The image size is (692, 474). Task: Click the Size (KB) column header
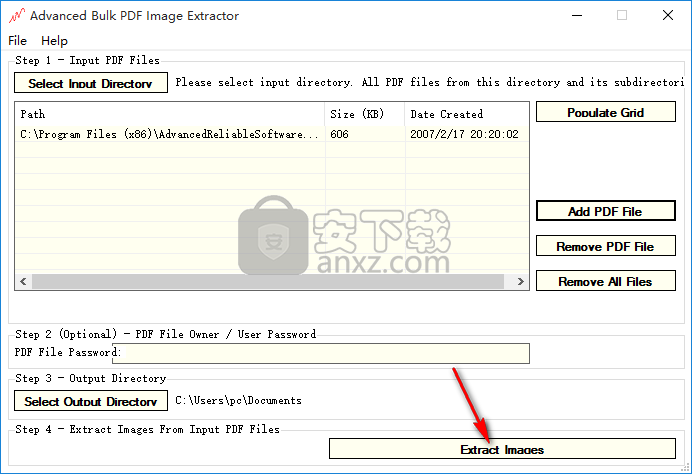point(365,114)
